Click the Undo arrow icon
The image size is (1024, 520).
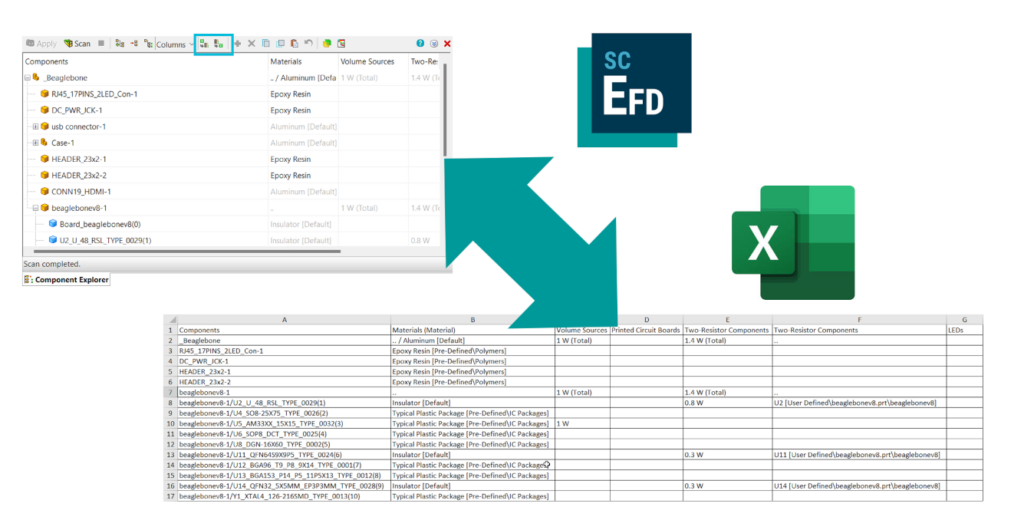308,44
